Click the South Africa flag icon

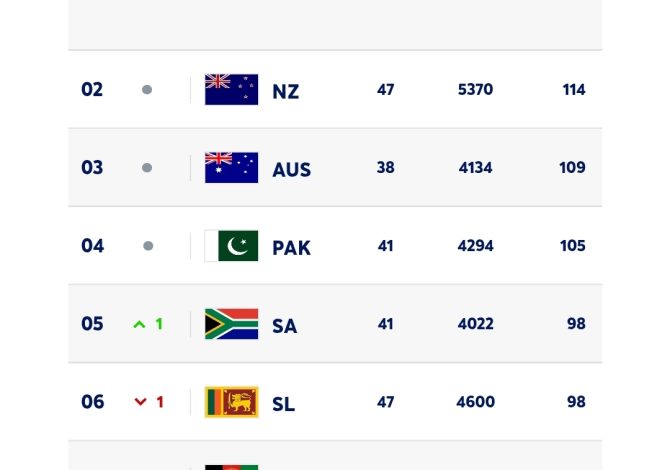[231, 324]
